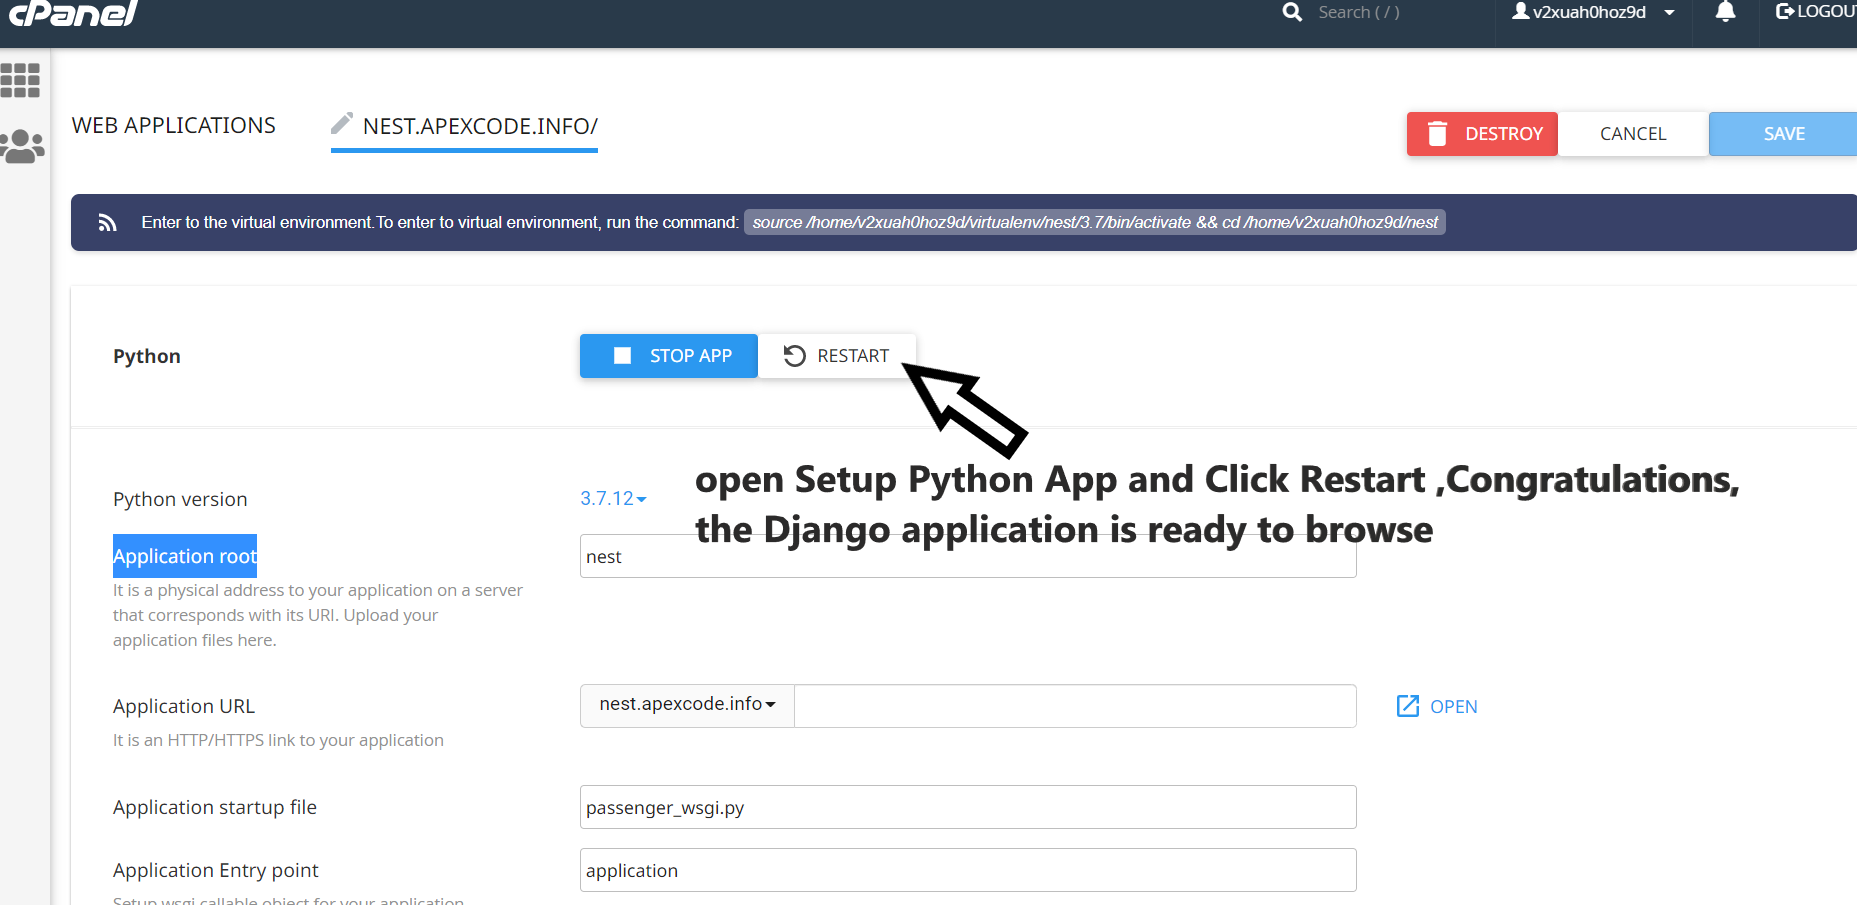
Task: Click the Application startup file input field
Action: click(x=967, y=807)
